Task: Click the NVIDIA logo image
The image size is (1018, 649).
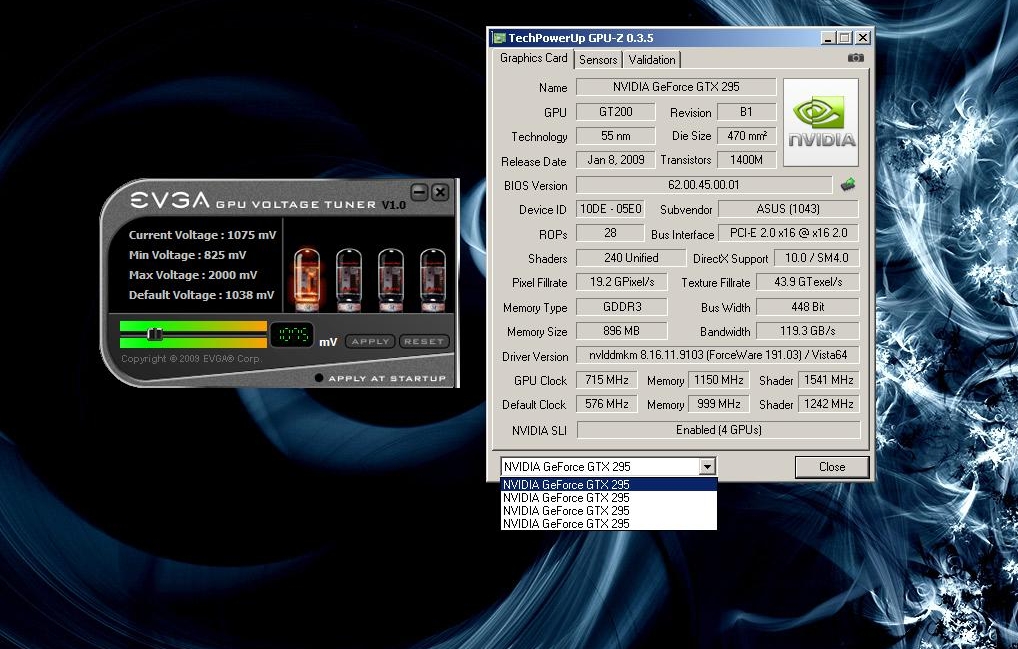Action: pyautogui.click(x=820, y=122)
